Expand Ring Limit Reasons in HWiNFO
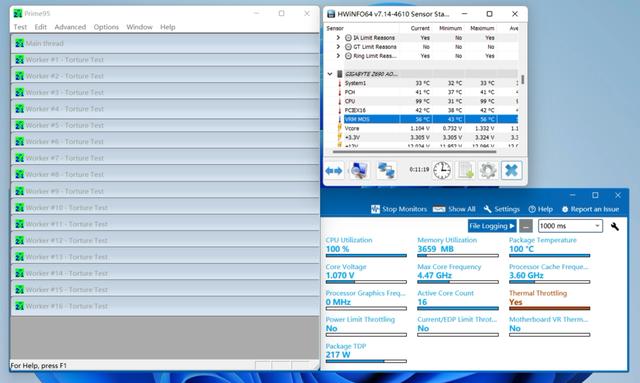 (338, 56)
